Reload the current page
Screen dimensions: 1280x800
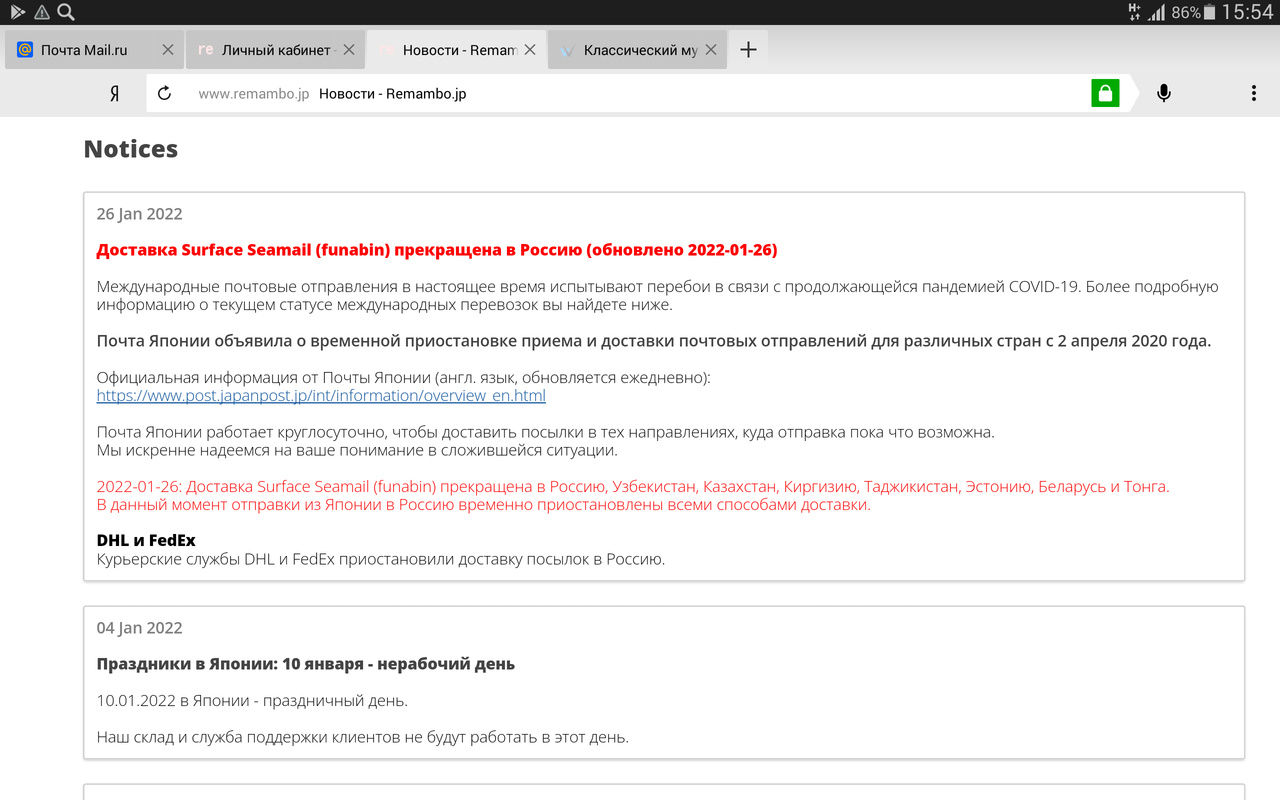[166, 94]
